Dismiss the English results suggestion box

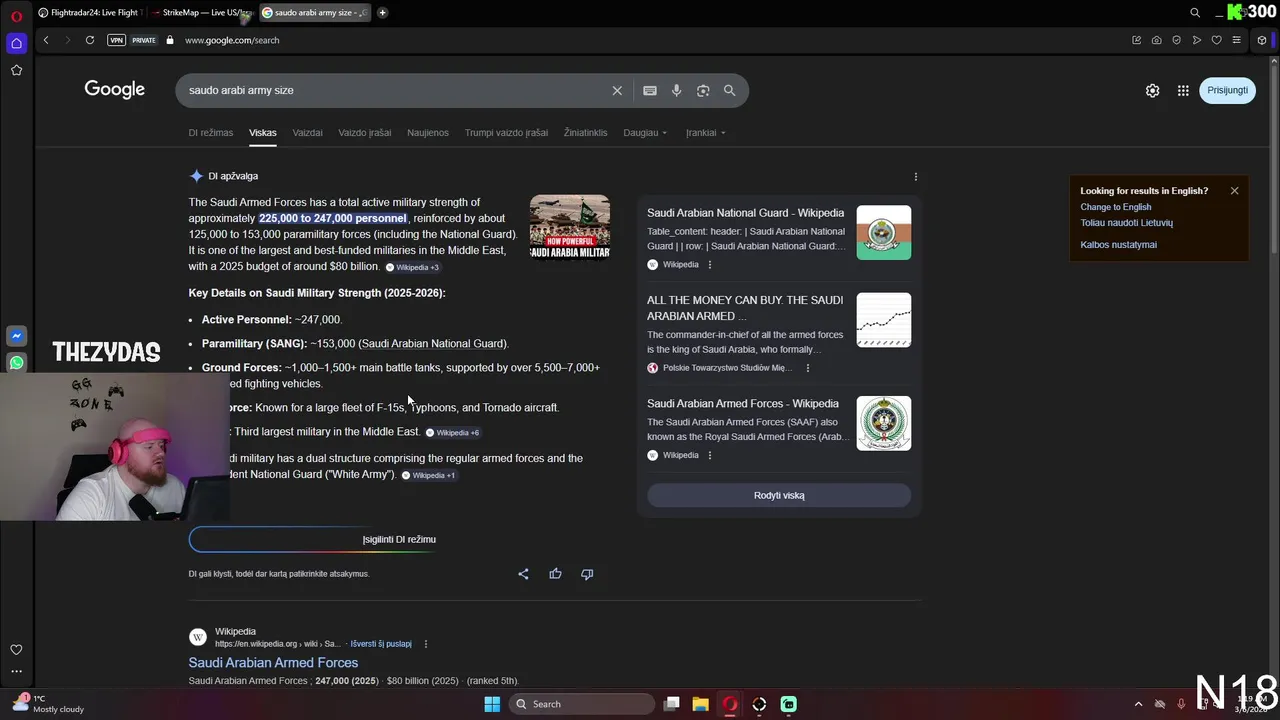coord(1234,191)
